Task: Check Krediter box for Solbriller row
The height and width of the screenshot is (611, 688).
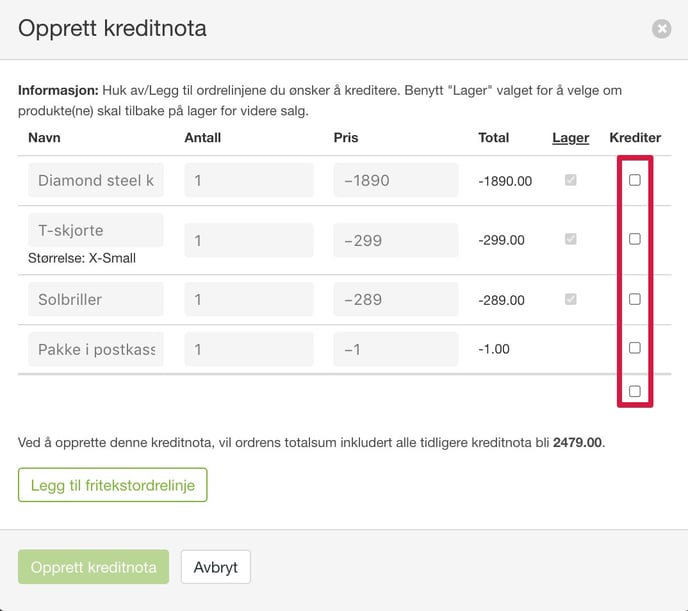Action: (634, 299)
